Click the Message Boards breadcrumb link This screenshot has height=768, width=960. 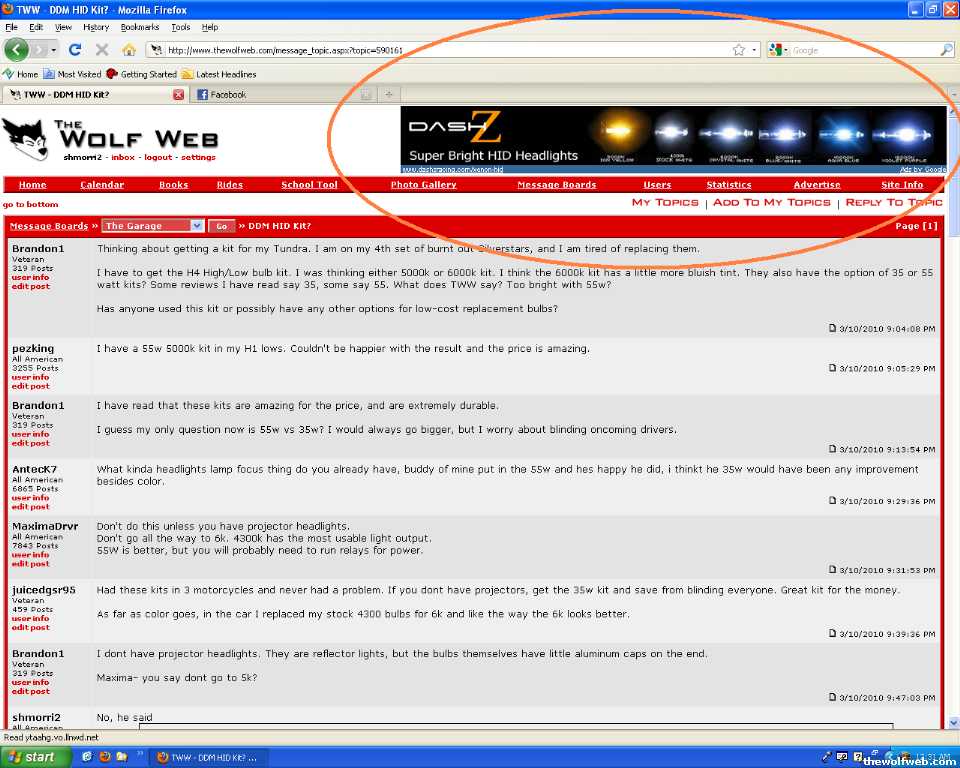[x=49, y=226]
